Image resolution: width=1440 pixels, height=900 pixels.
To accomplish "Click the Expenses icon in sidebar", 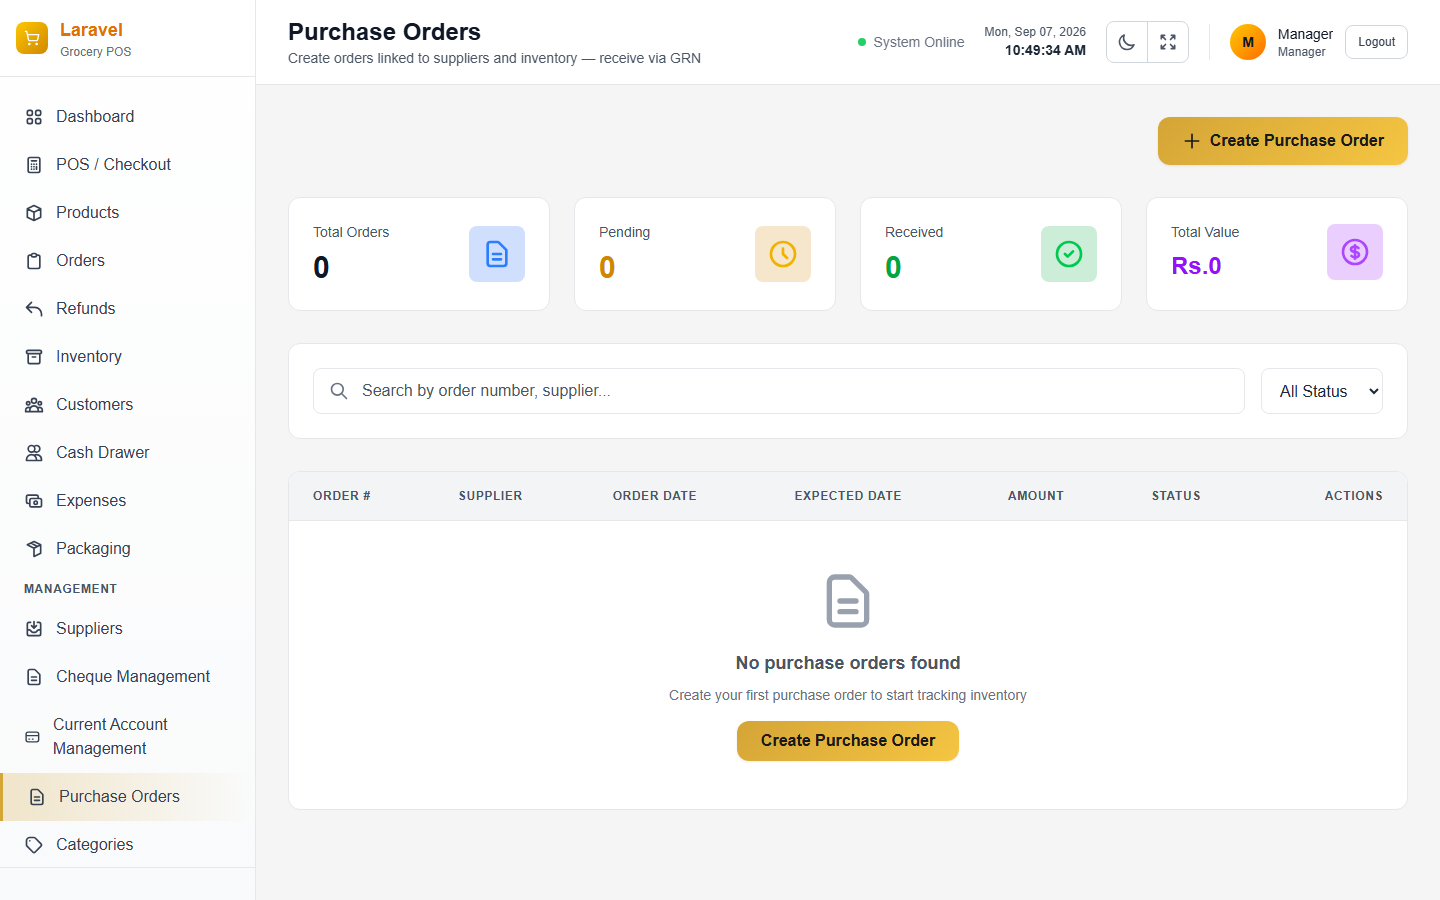I will pos(34,501).
